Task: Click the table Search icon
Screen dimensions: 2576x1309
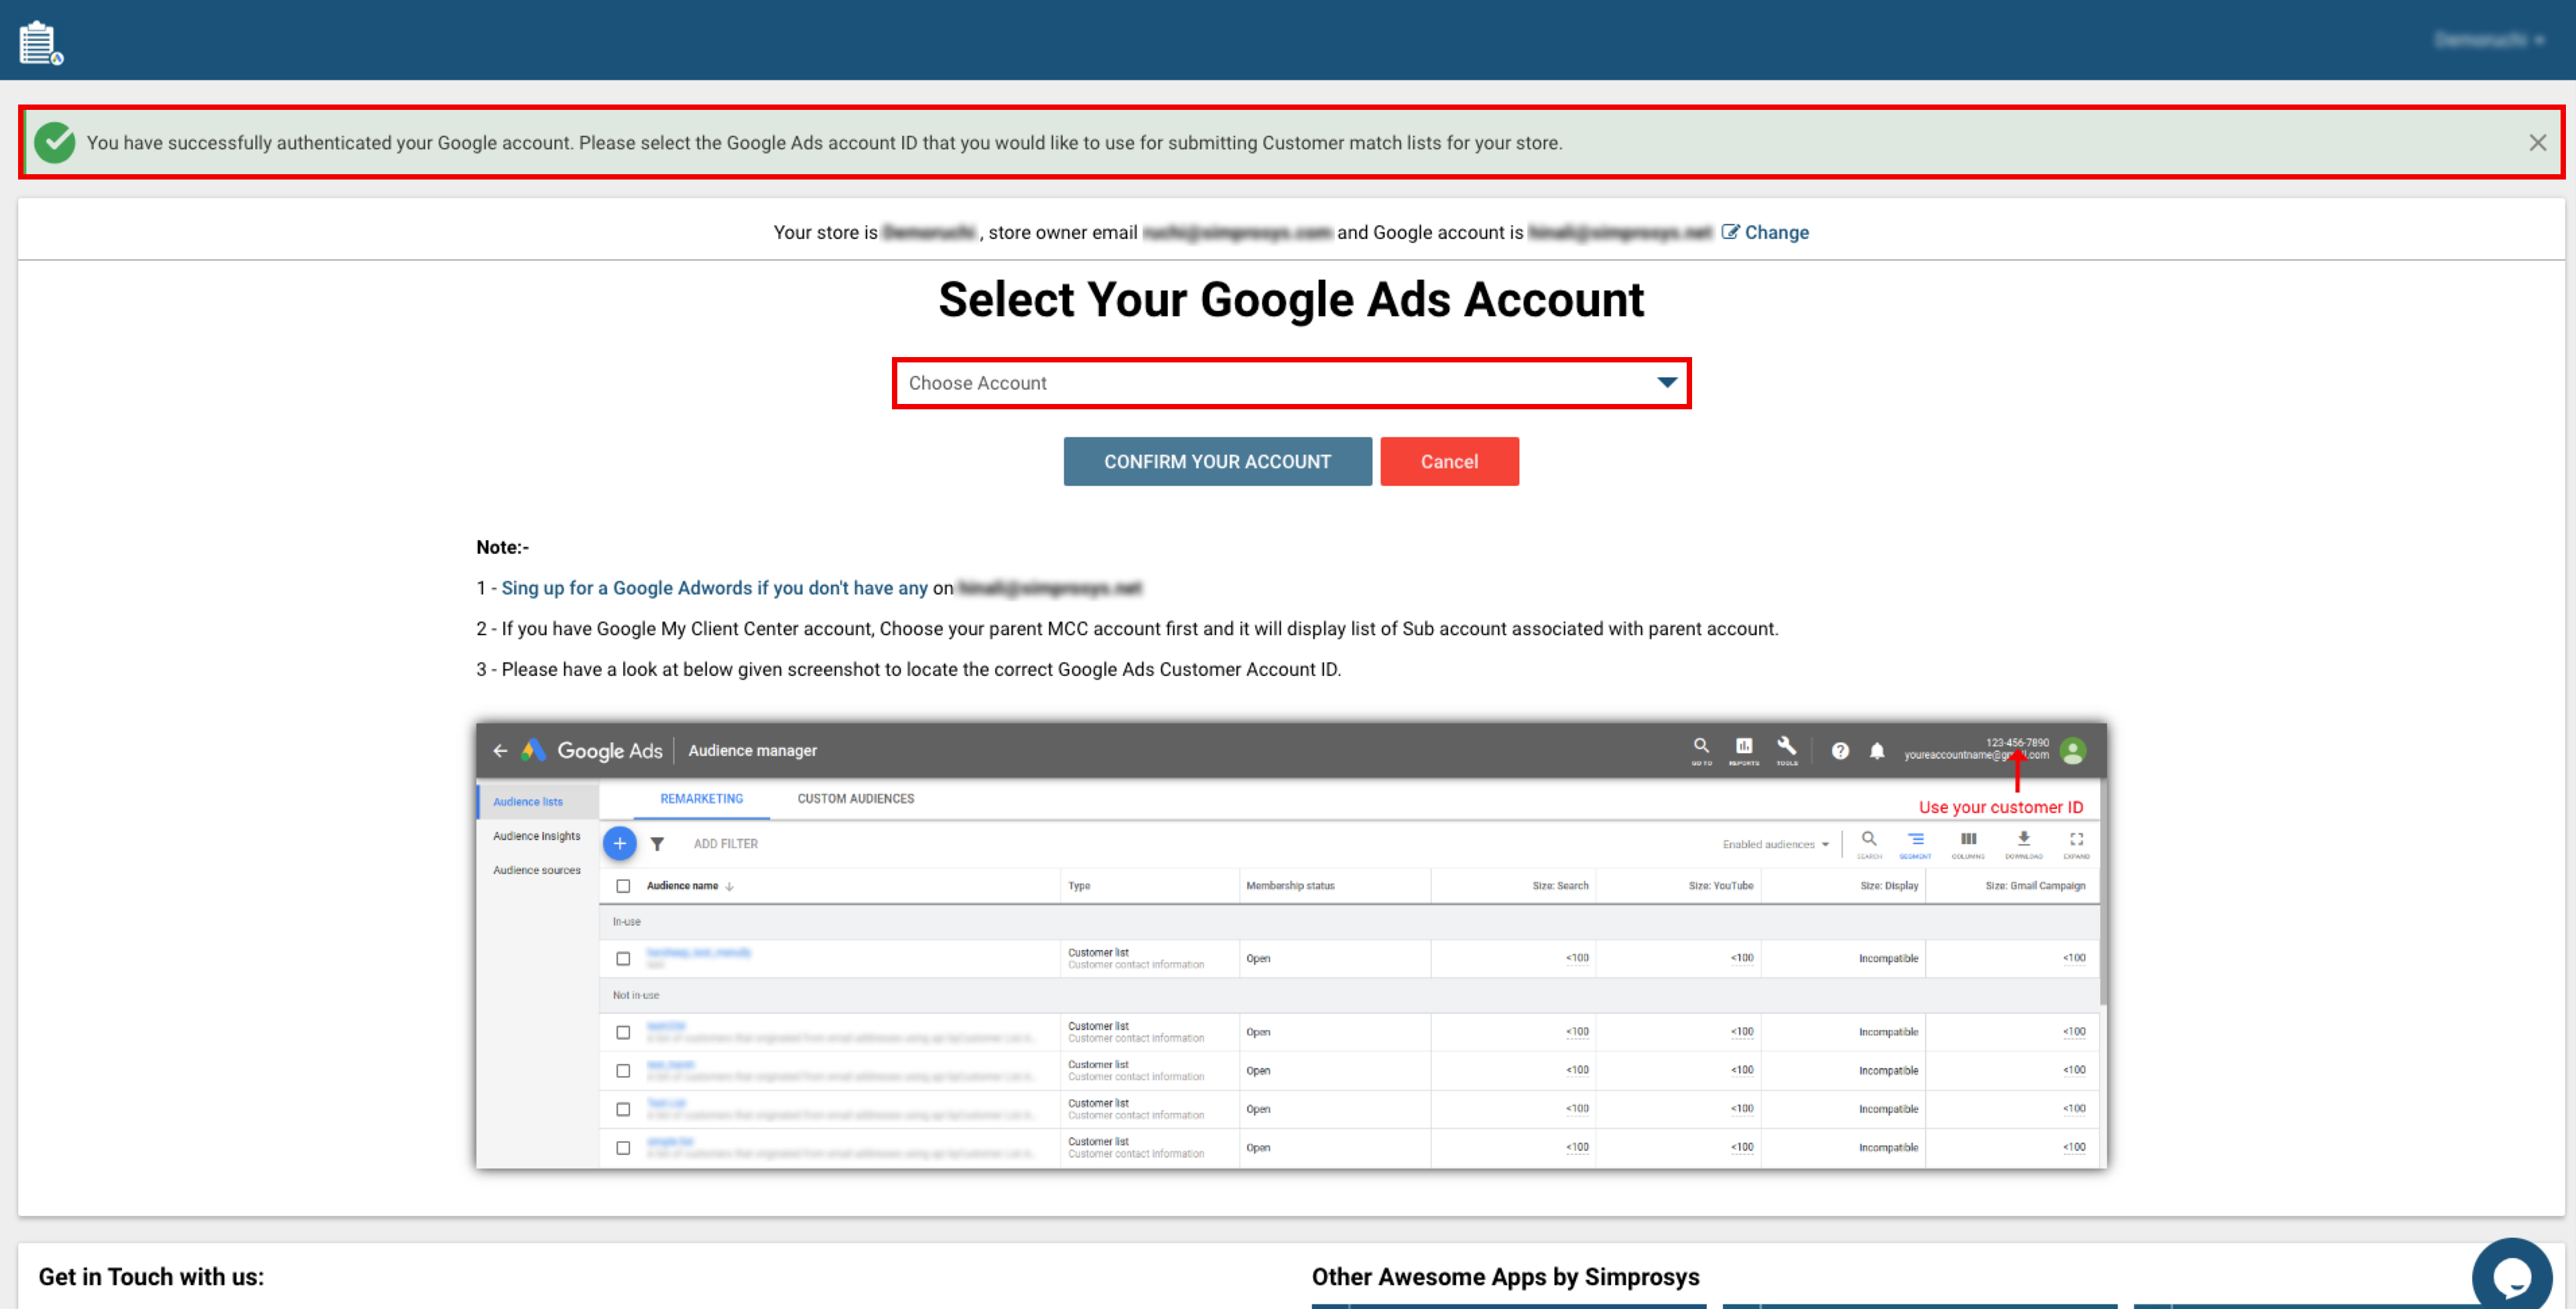Action: click(1869, 844)
